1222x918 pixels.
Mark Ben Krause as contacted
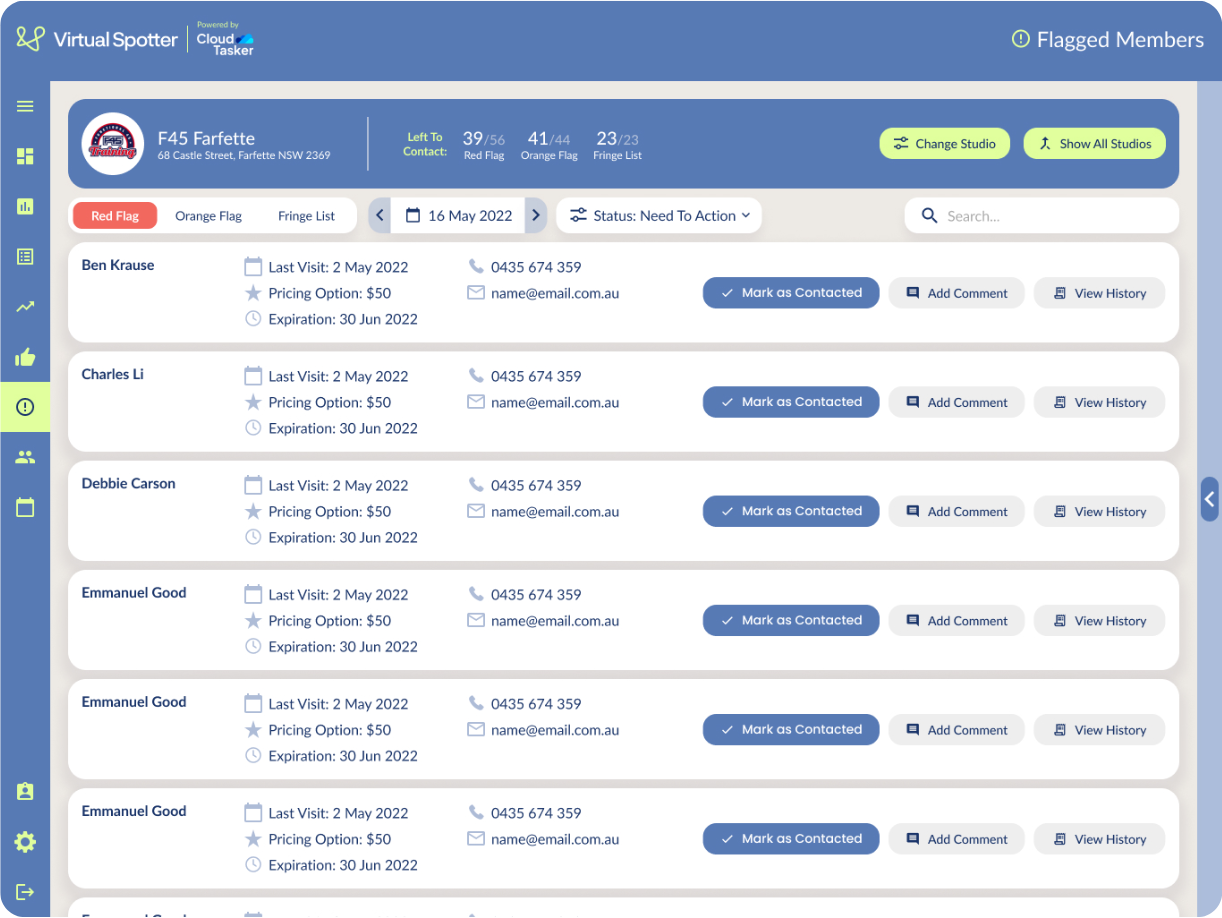pos(791,293)
